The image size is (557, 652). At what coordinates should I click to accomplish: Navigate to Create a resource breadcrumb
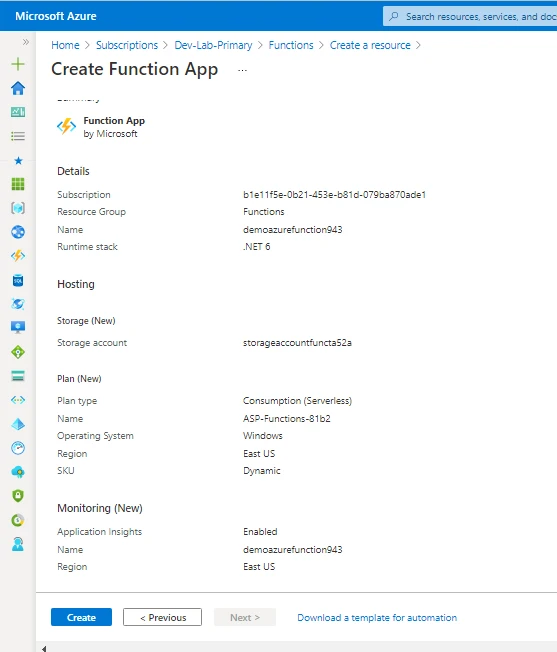(370, 45)
